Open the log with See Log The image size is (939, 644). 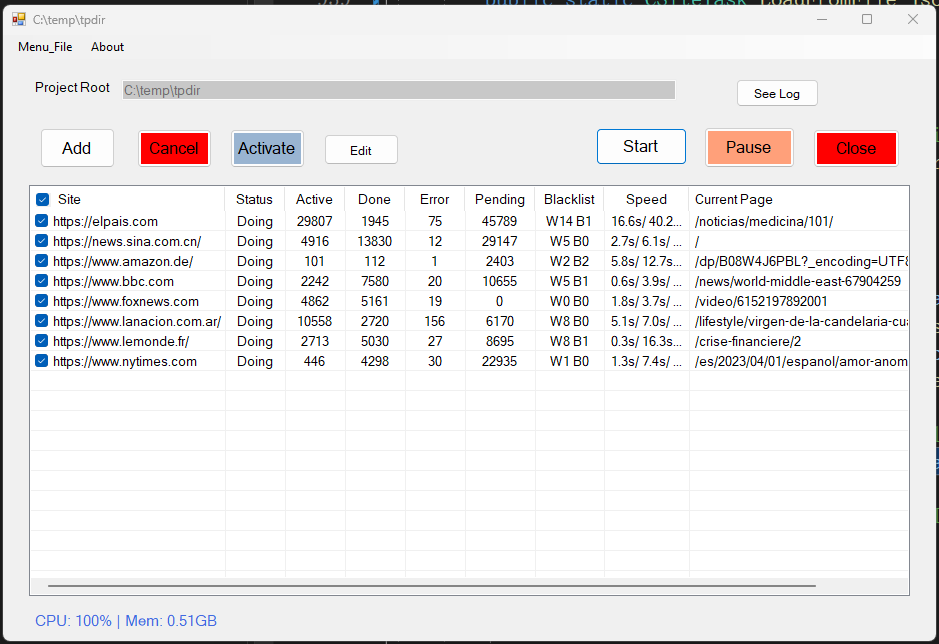(777, 93)
